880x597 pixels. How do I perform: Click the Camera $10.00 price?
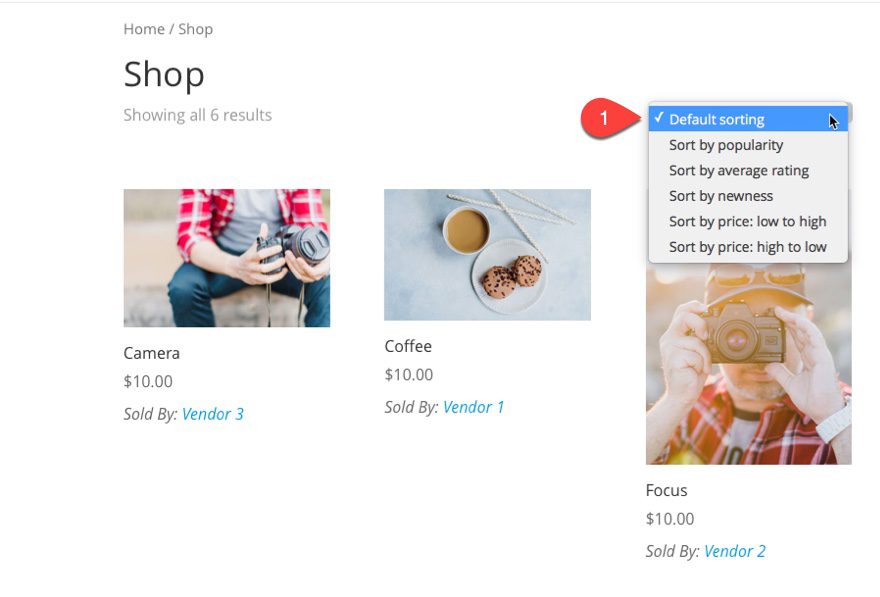click(x=148, y=381)
